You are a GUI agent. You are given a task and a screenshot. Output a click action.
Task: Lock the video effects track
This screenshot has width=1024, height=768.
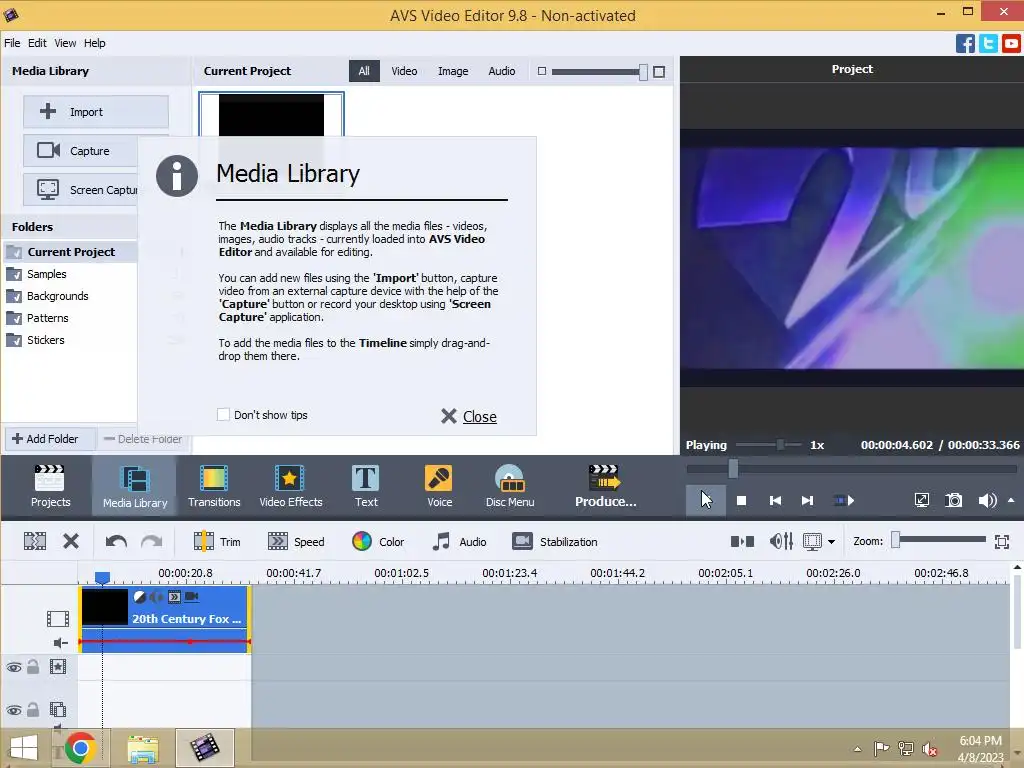[33, 667]
